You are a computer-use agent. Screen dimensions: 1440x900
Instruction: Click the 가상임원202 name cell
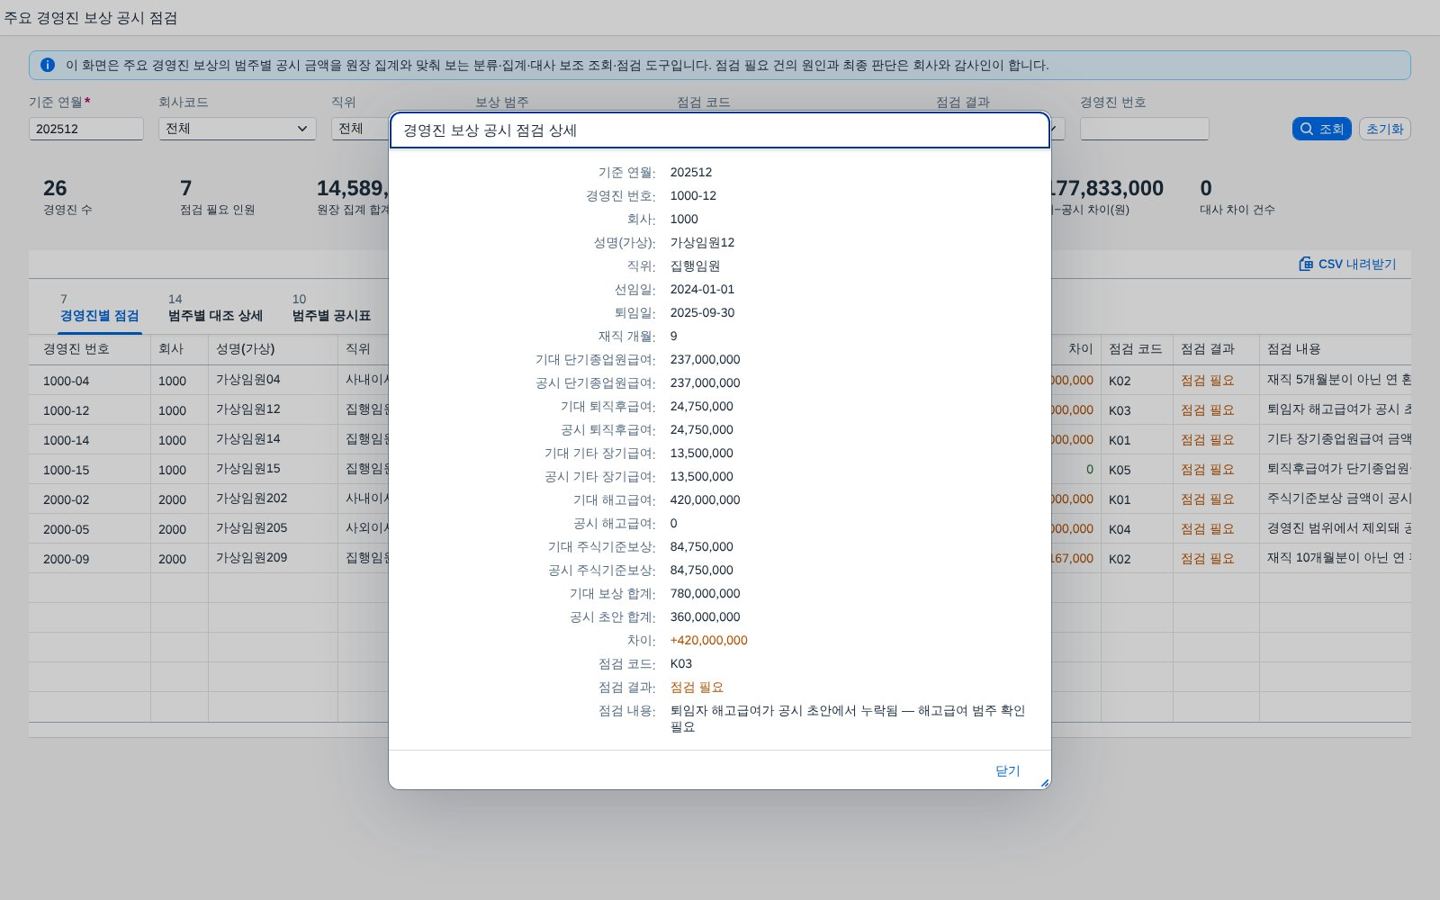tap(251, 499)
